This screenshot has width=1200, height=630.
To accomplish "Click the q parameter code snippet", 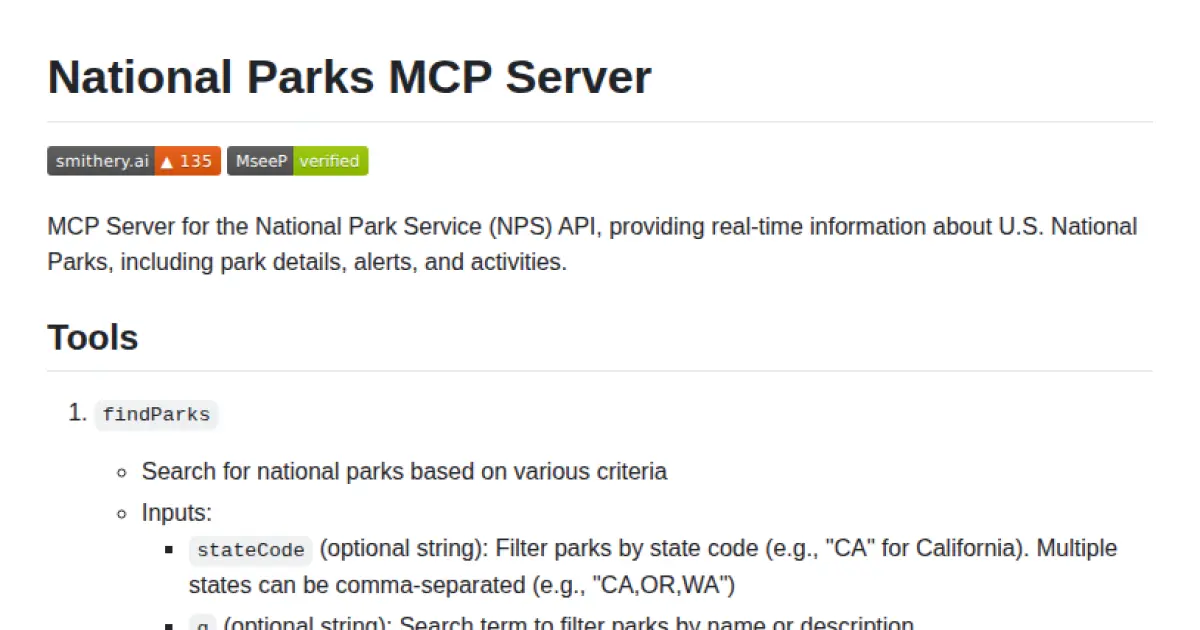I will coord(203,623).
